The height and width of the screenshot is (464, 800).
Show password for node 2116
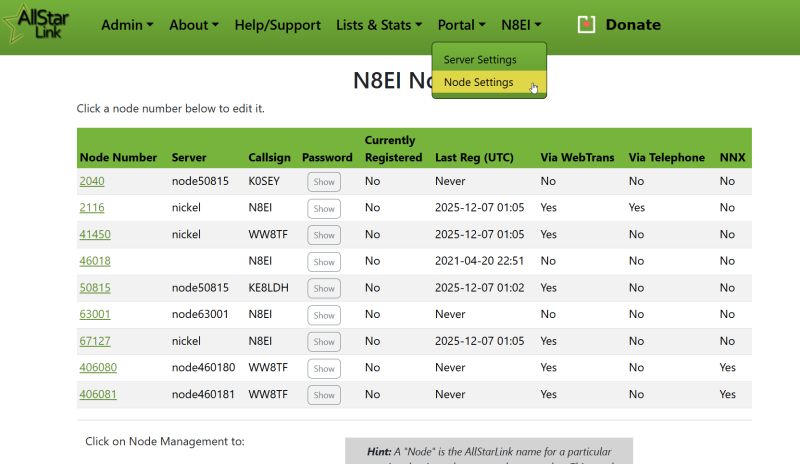[324, 208]
